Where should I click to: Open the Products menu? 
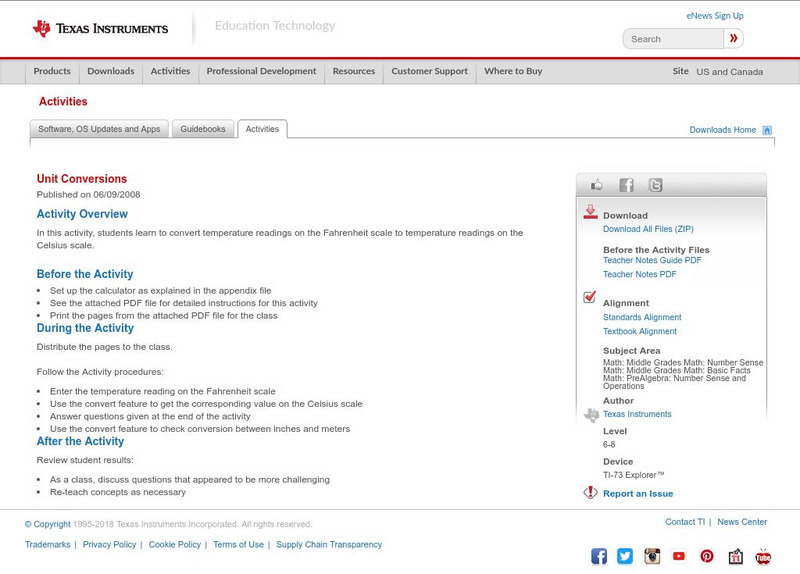pos(52,71)
